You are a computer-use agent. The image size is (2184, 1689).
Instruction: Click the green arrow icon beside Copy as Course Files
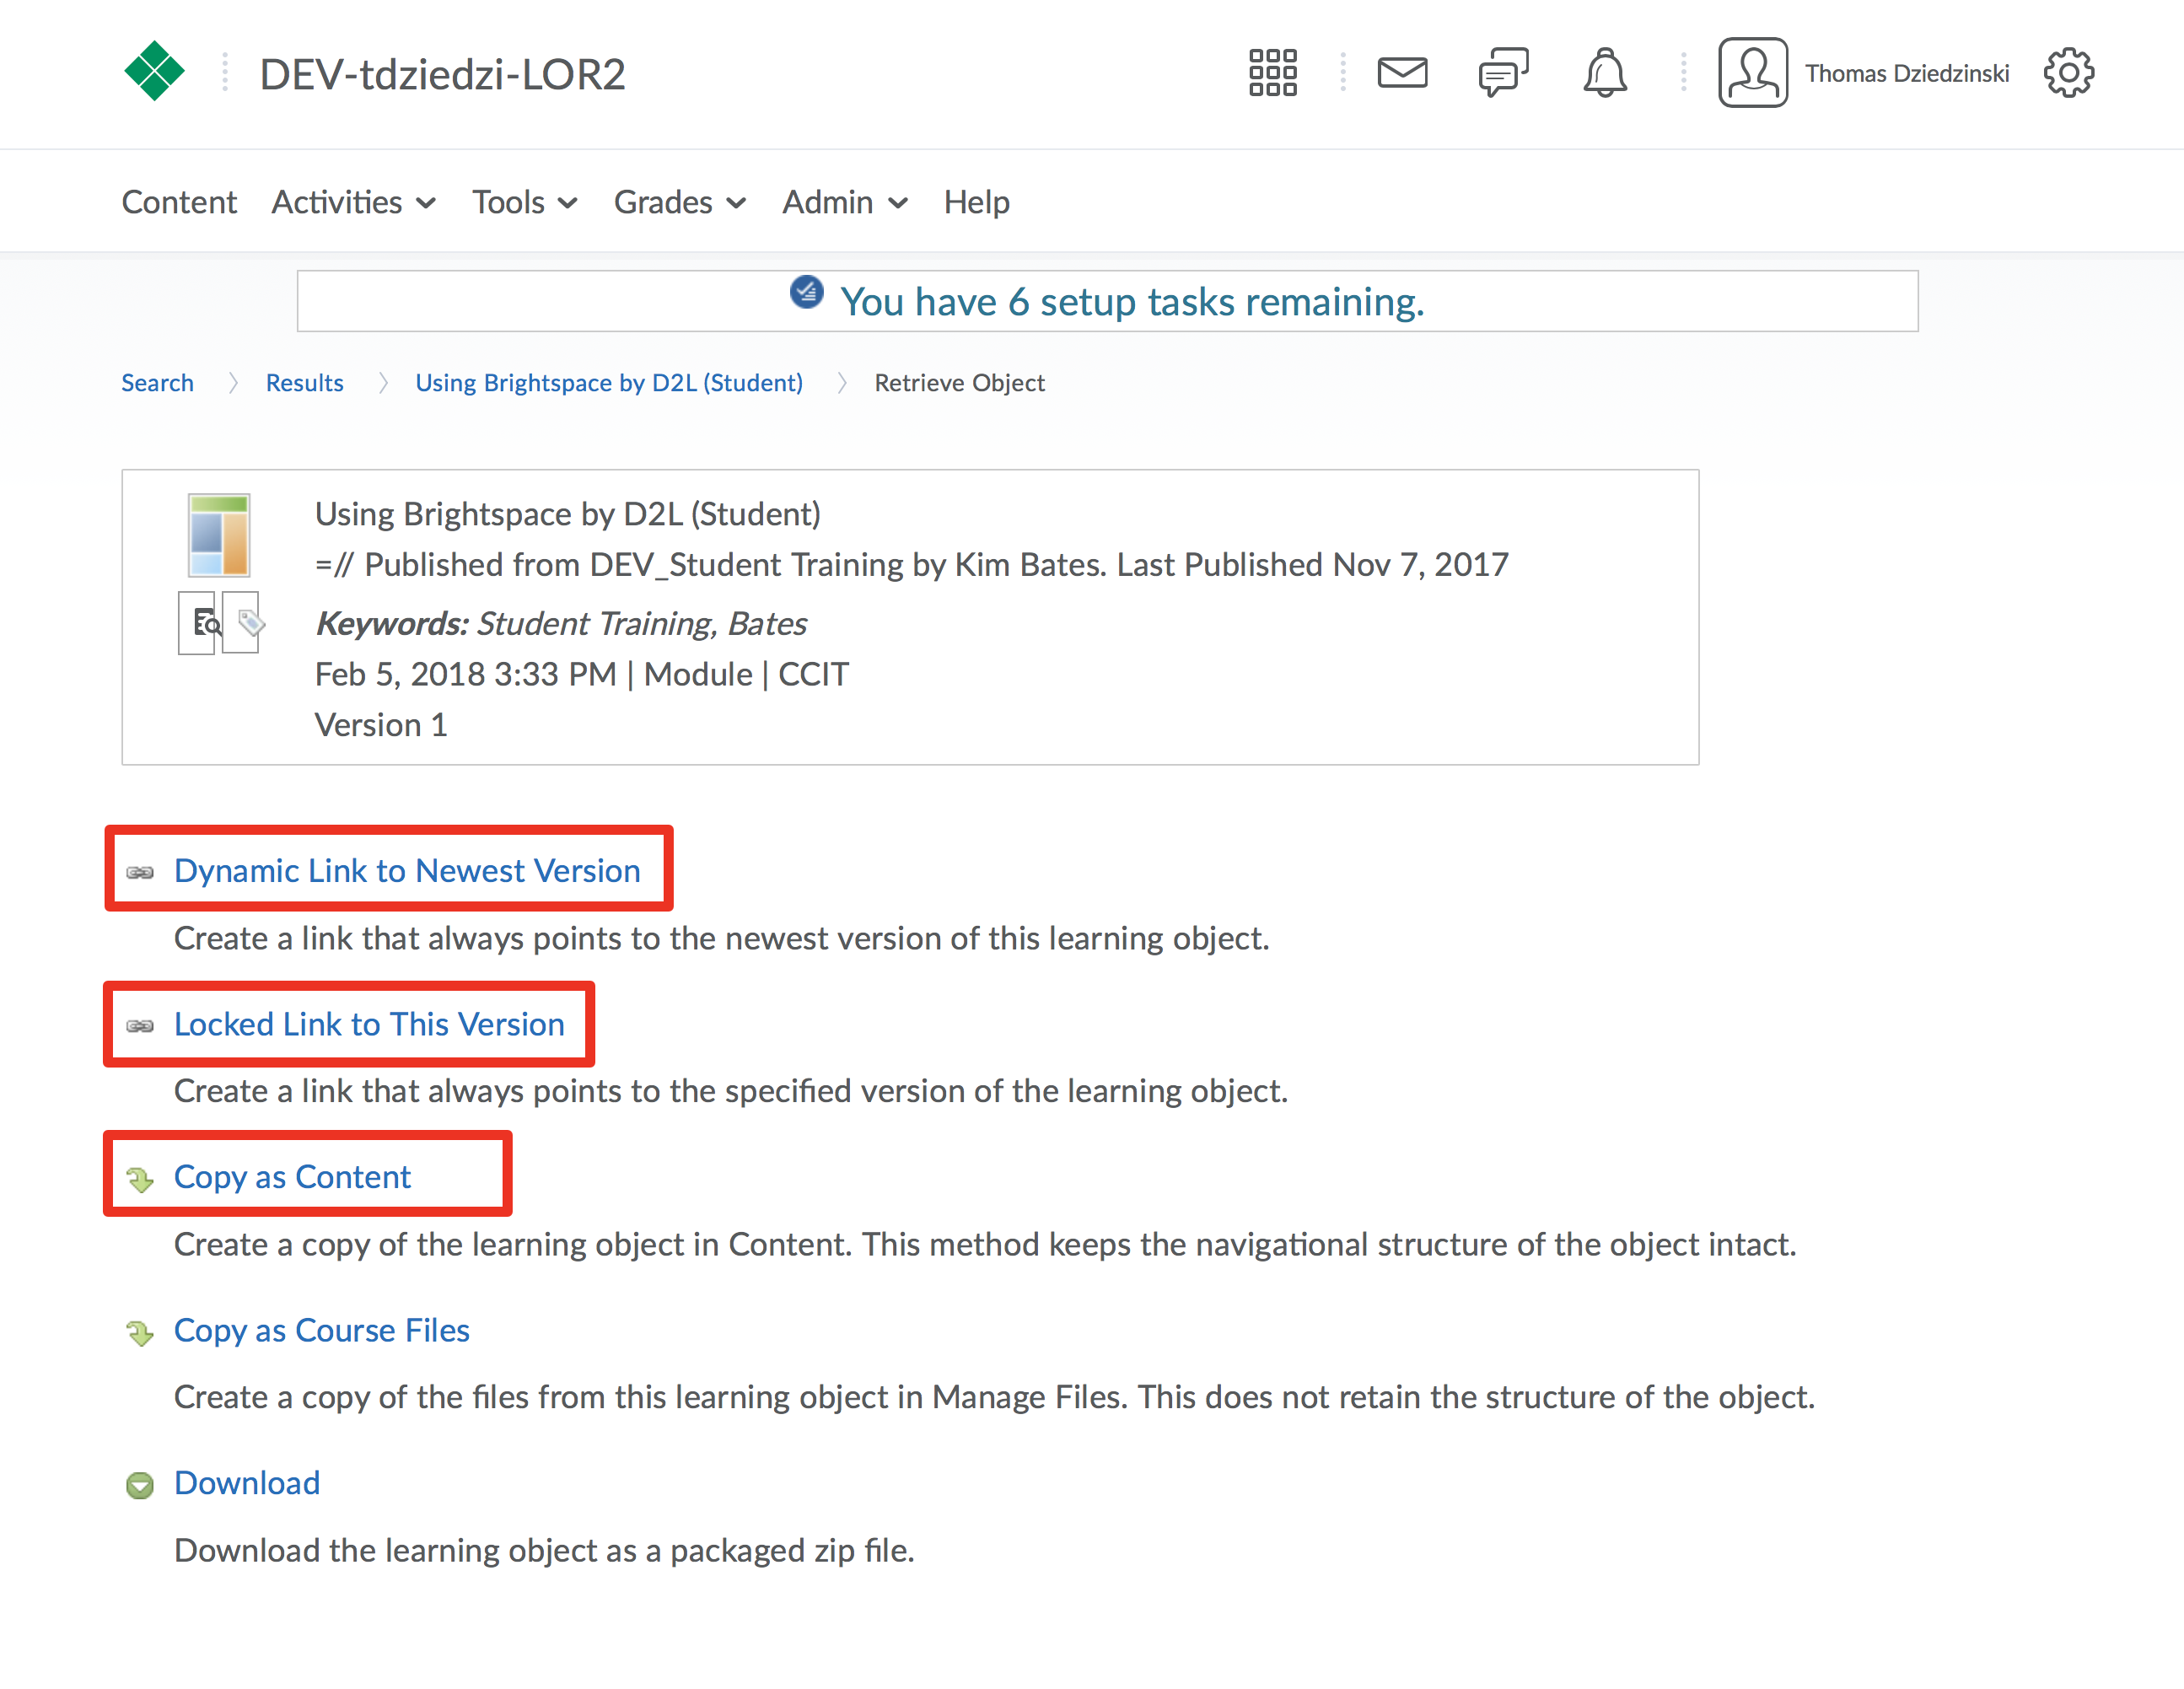pyautogui.click(x=140, y=1333)
